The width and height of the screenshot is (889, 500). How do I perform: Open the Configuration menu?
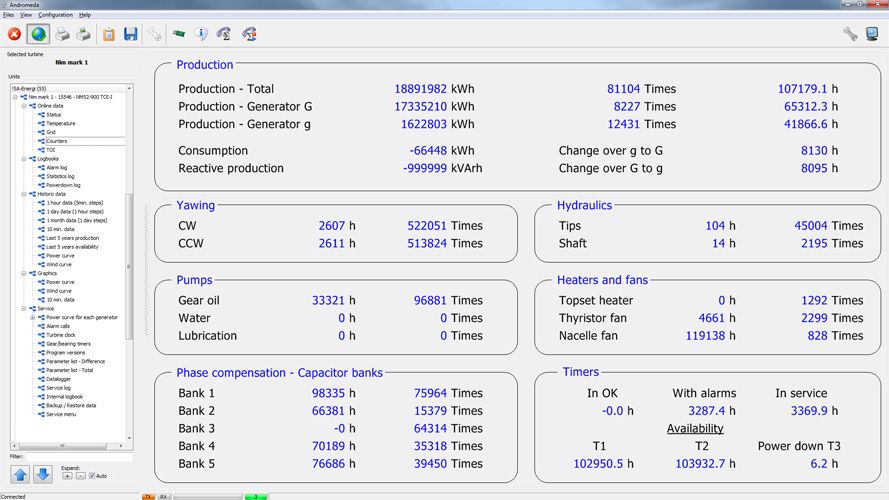coord(56,15)
